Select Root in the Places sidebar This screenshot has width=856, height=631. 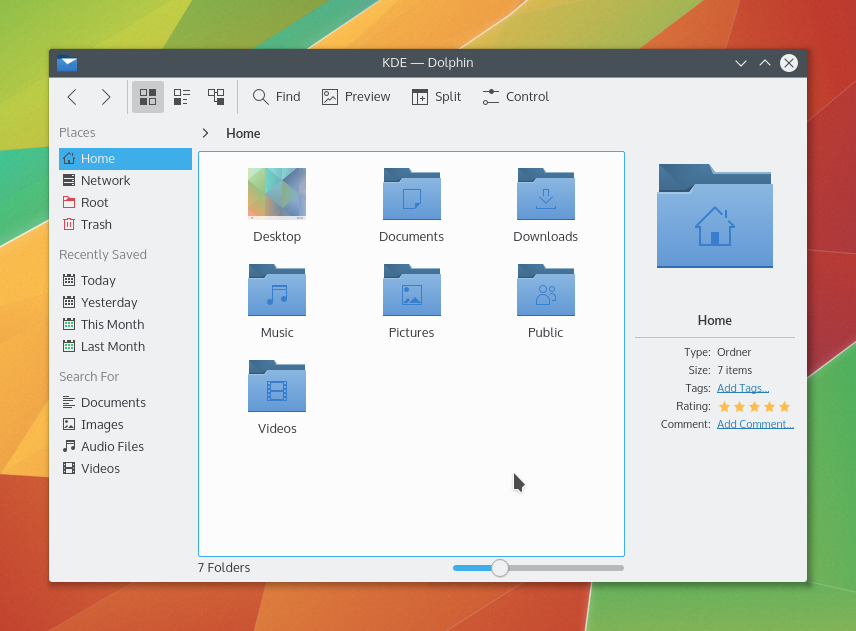click(94, 203)
